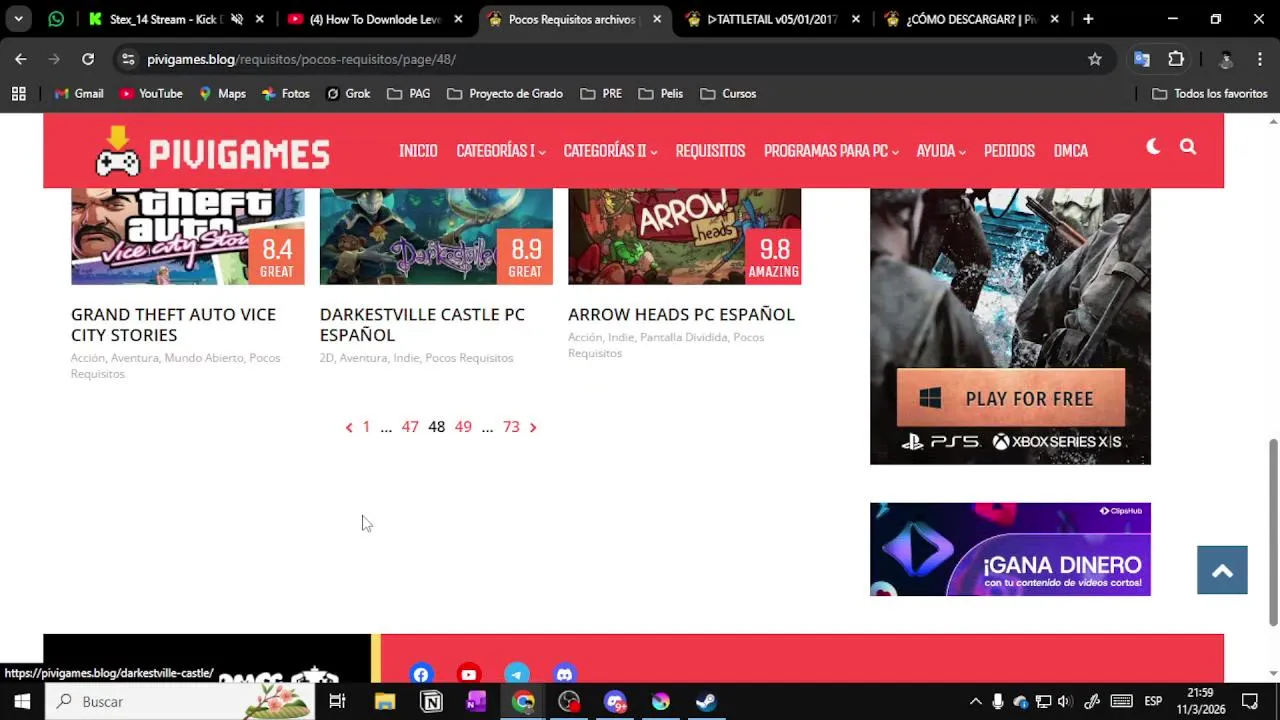
Task: Switch to the TATTLETAIL tab
Action: pyautogui.click(x=772, y=19)
